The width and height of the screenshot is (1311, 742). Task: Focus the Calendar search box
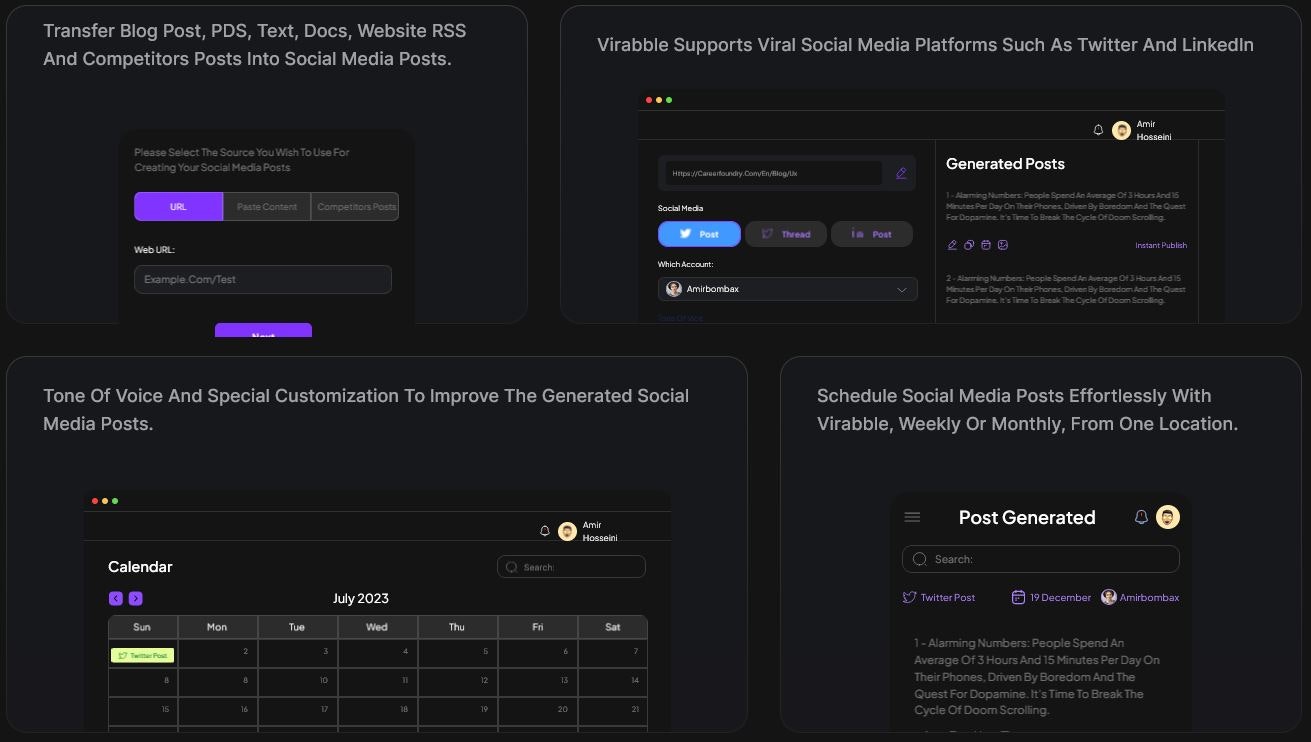coord(571,567)
